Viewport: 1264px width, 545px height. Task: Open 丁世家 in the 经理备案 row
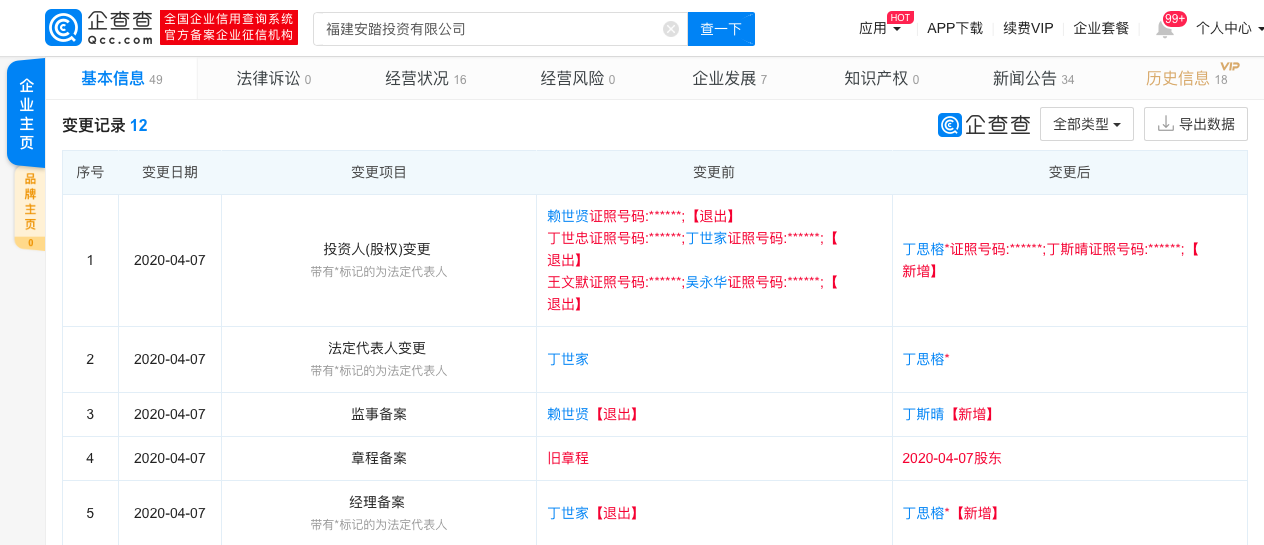568,513
